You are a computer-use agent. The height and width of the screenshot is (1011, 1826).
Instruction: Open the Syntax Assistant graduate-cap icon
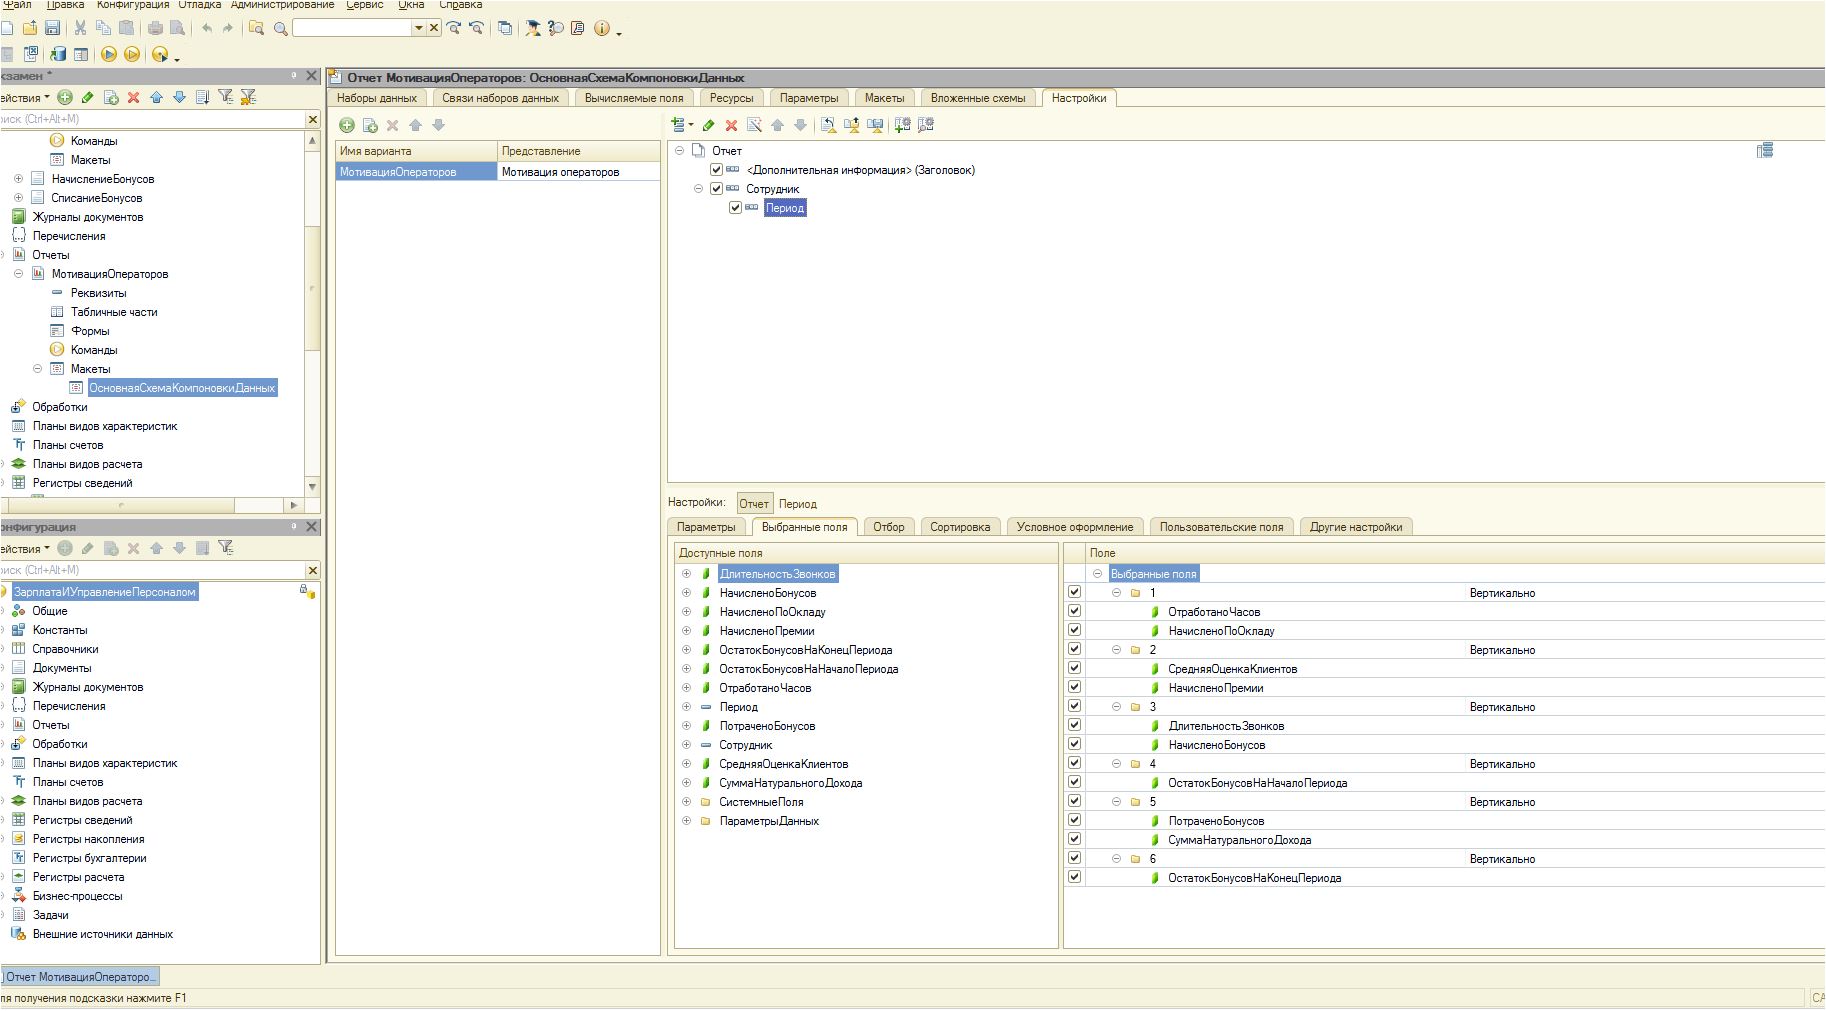coord(533,28)
